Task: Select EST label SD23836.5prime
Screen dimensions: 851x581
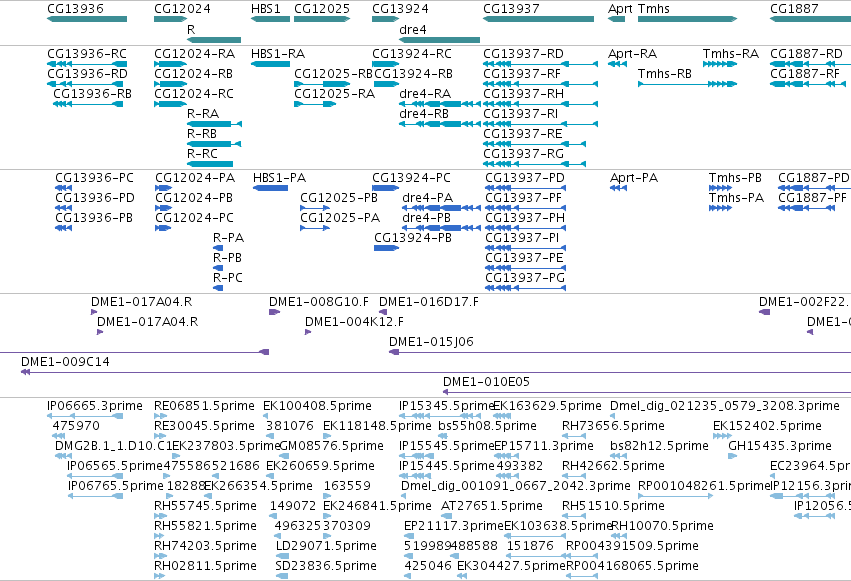Action: pos(326,566)
